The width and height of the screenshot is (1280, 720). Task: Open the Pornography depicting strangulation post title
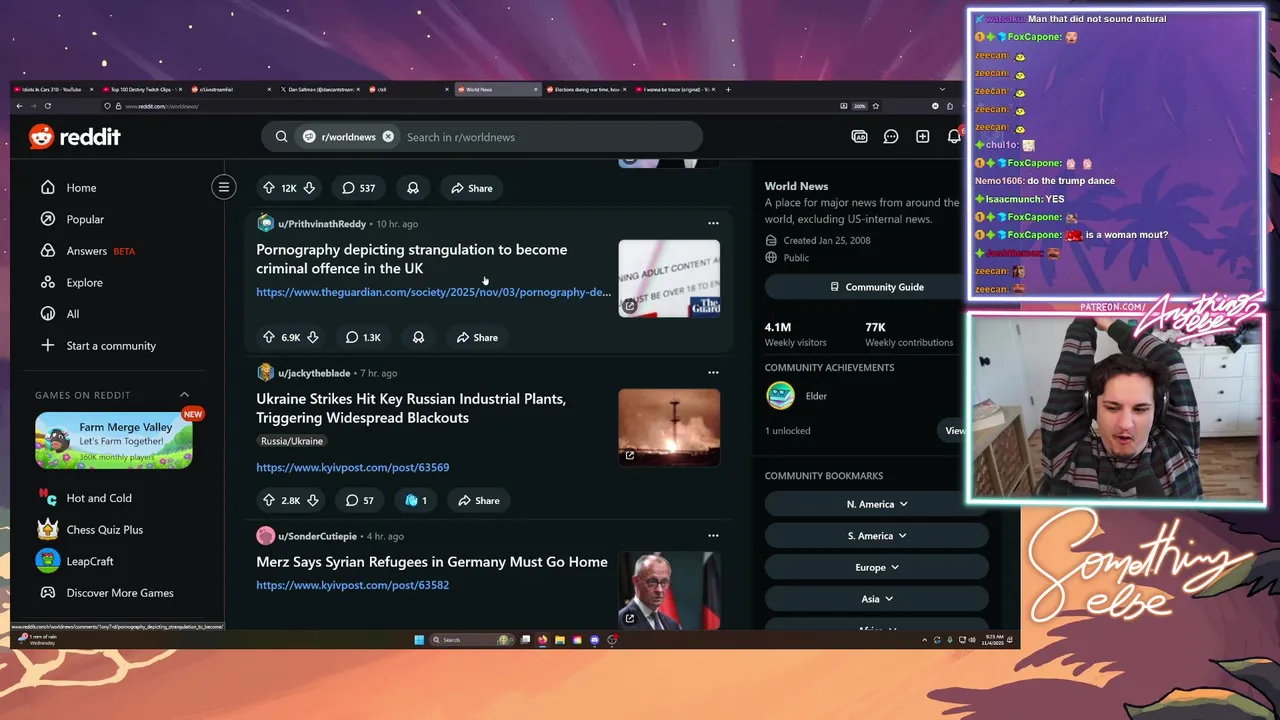coord(411,259)
